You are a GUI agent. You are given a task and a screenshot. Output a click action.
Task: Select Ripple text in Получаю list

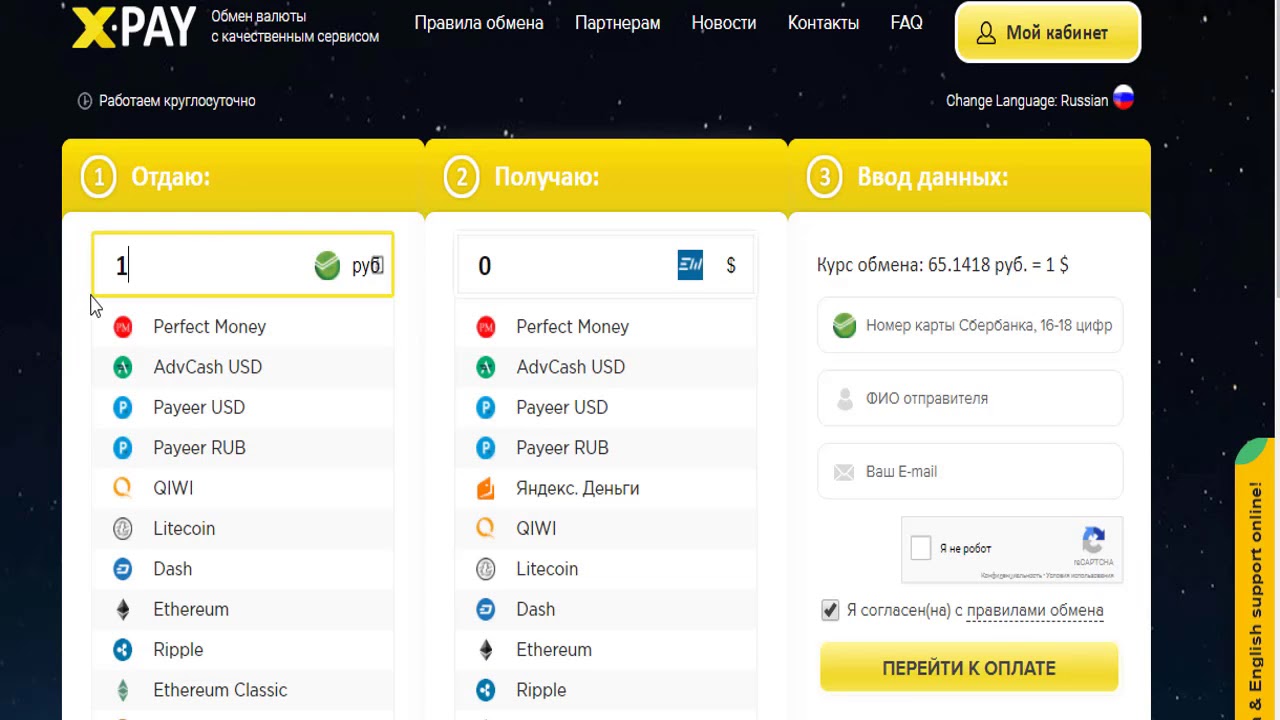[x=541, y=691]
